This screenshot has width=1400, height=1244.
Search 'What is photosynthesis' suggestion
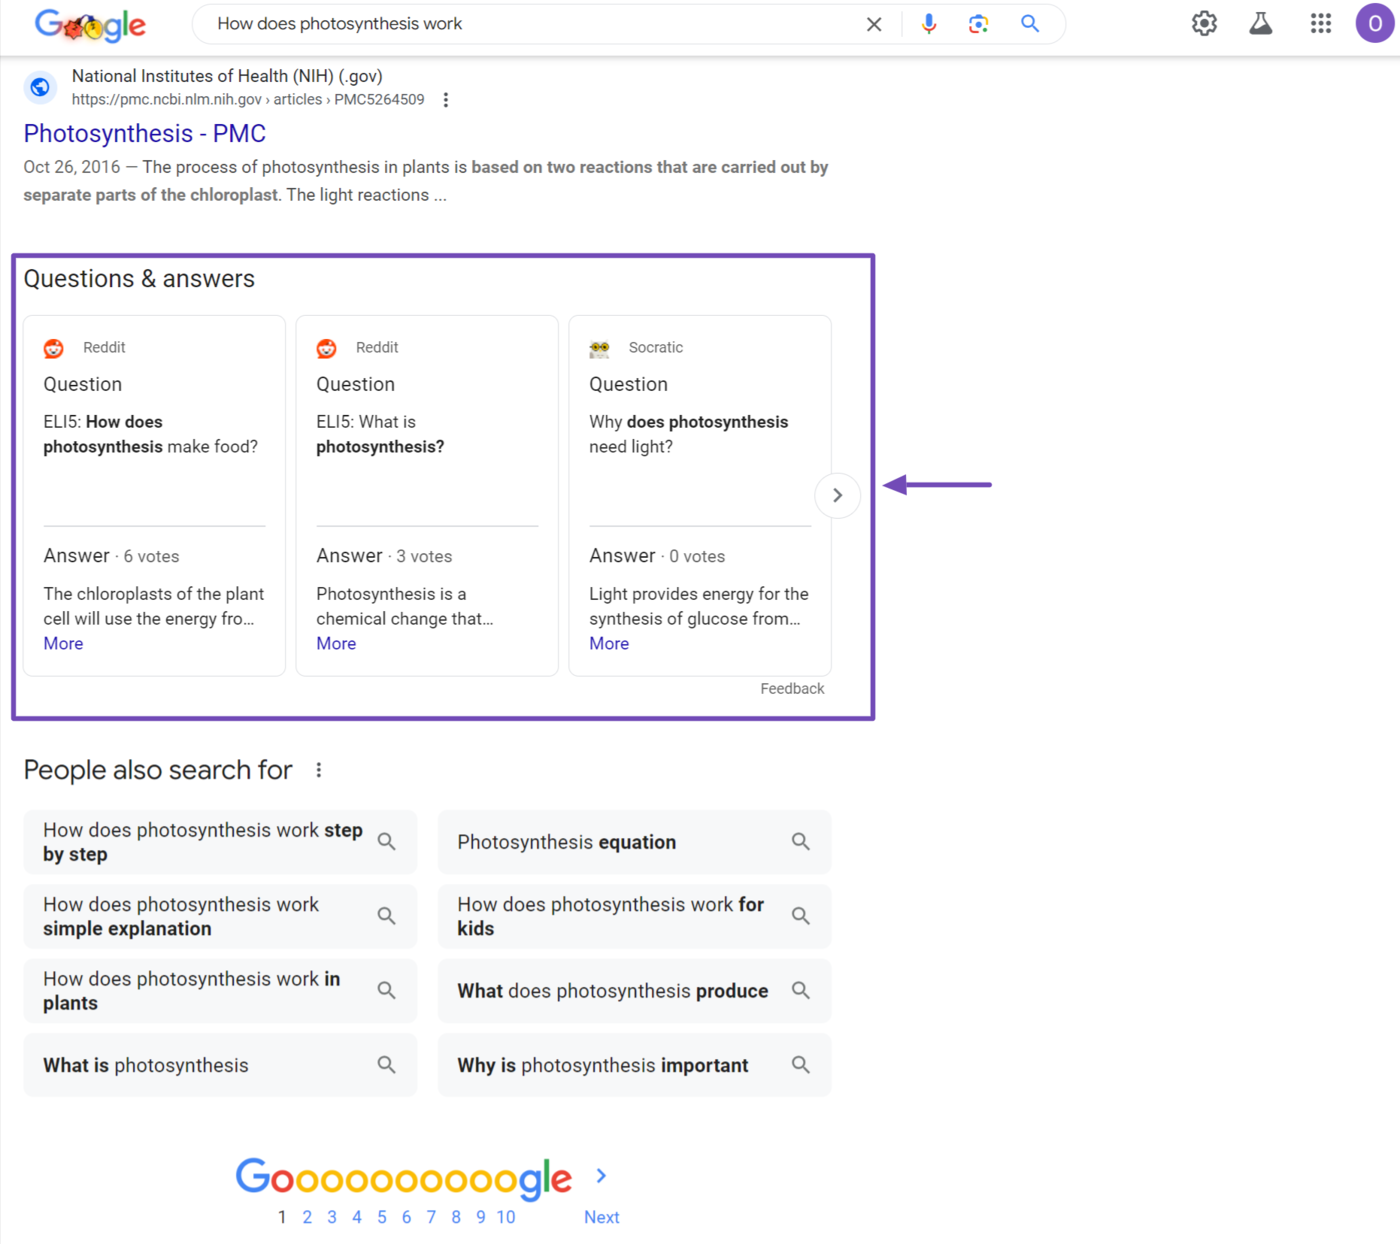(x=220, y=1065)
